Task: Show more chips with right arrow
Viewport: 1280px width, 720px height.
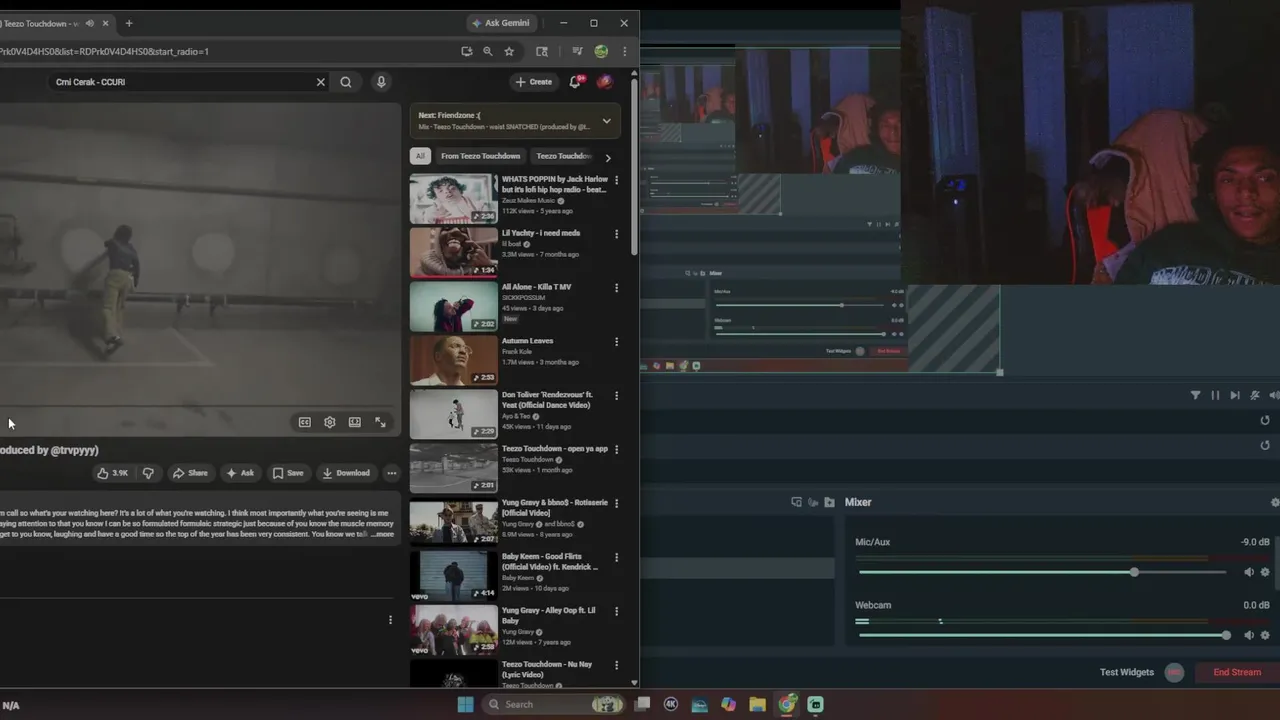Action: pyautogui.click(x=607, y=157)
